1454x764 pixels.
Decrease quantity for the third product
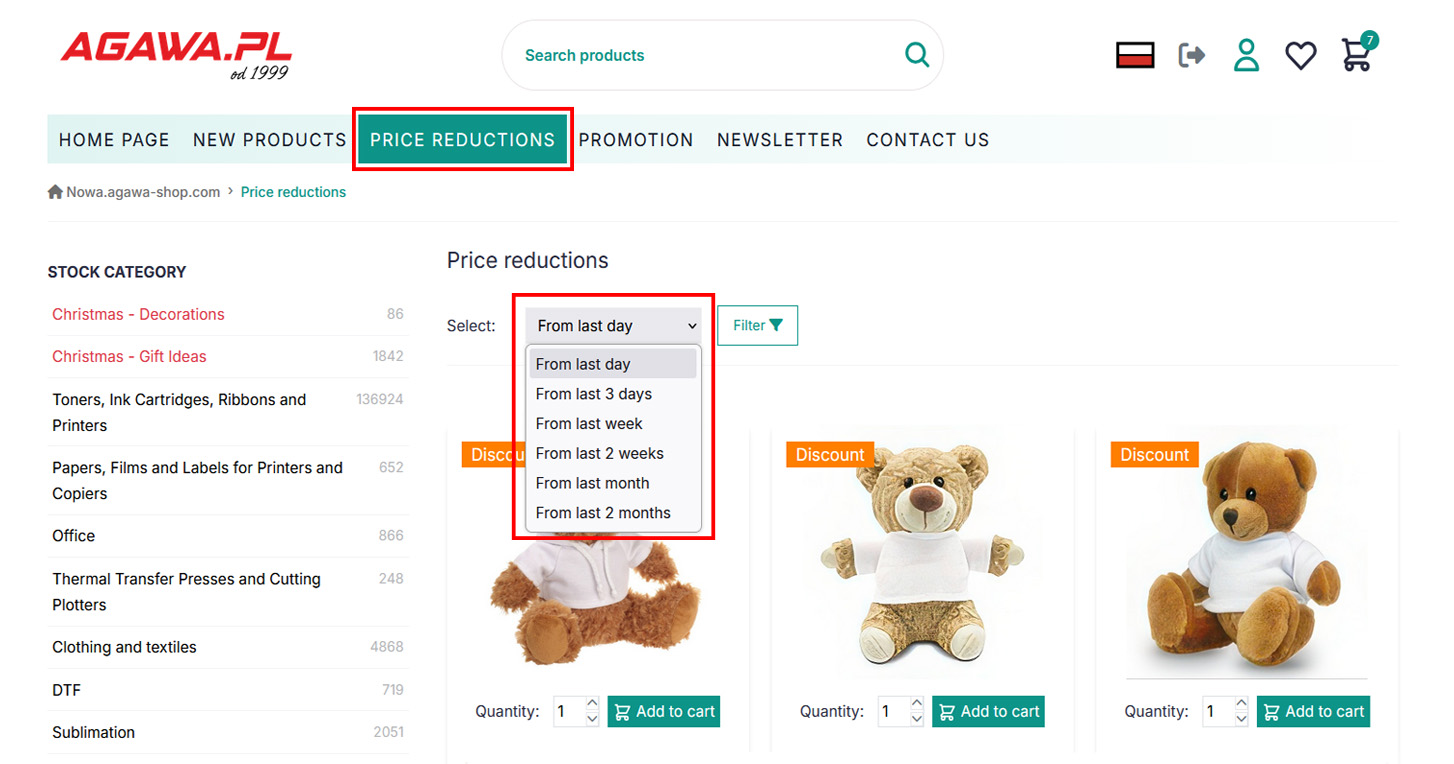1241,719
